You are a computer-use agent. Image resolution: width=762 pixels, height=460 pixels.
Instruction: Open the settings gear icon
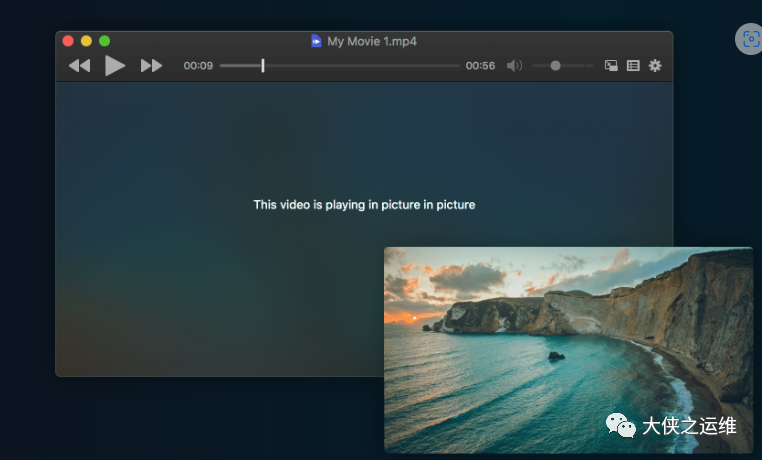[x=655, y=66]
